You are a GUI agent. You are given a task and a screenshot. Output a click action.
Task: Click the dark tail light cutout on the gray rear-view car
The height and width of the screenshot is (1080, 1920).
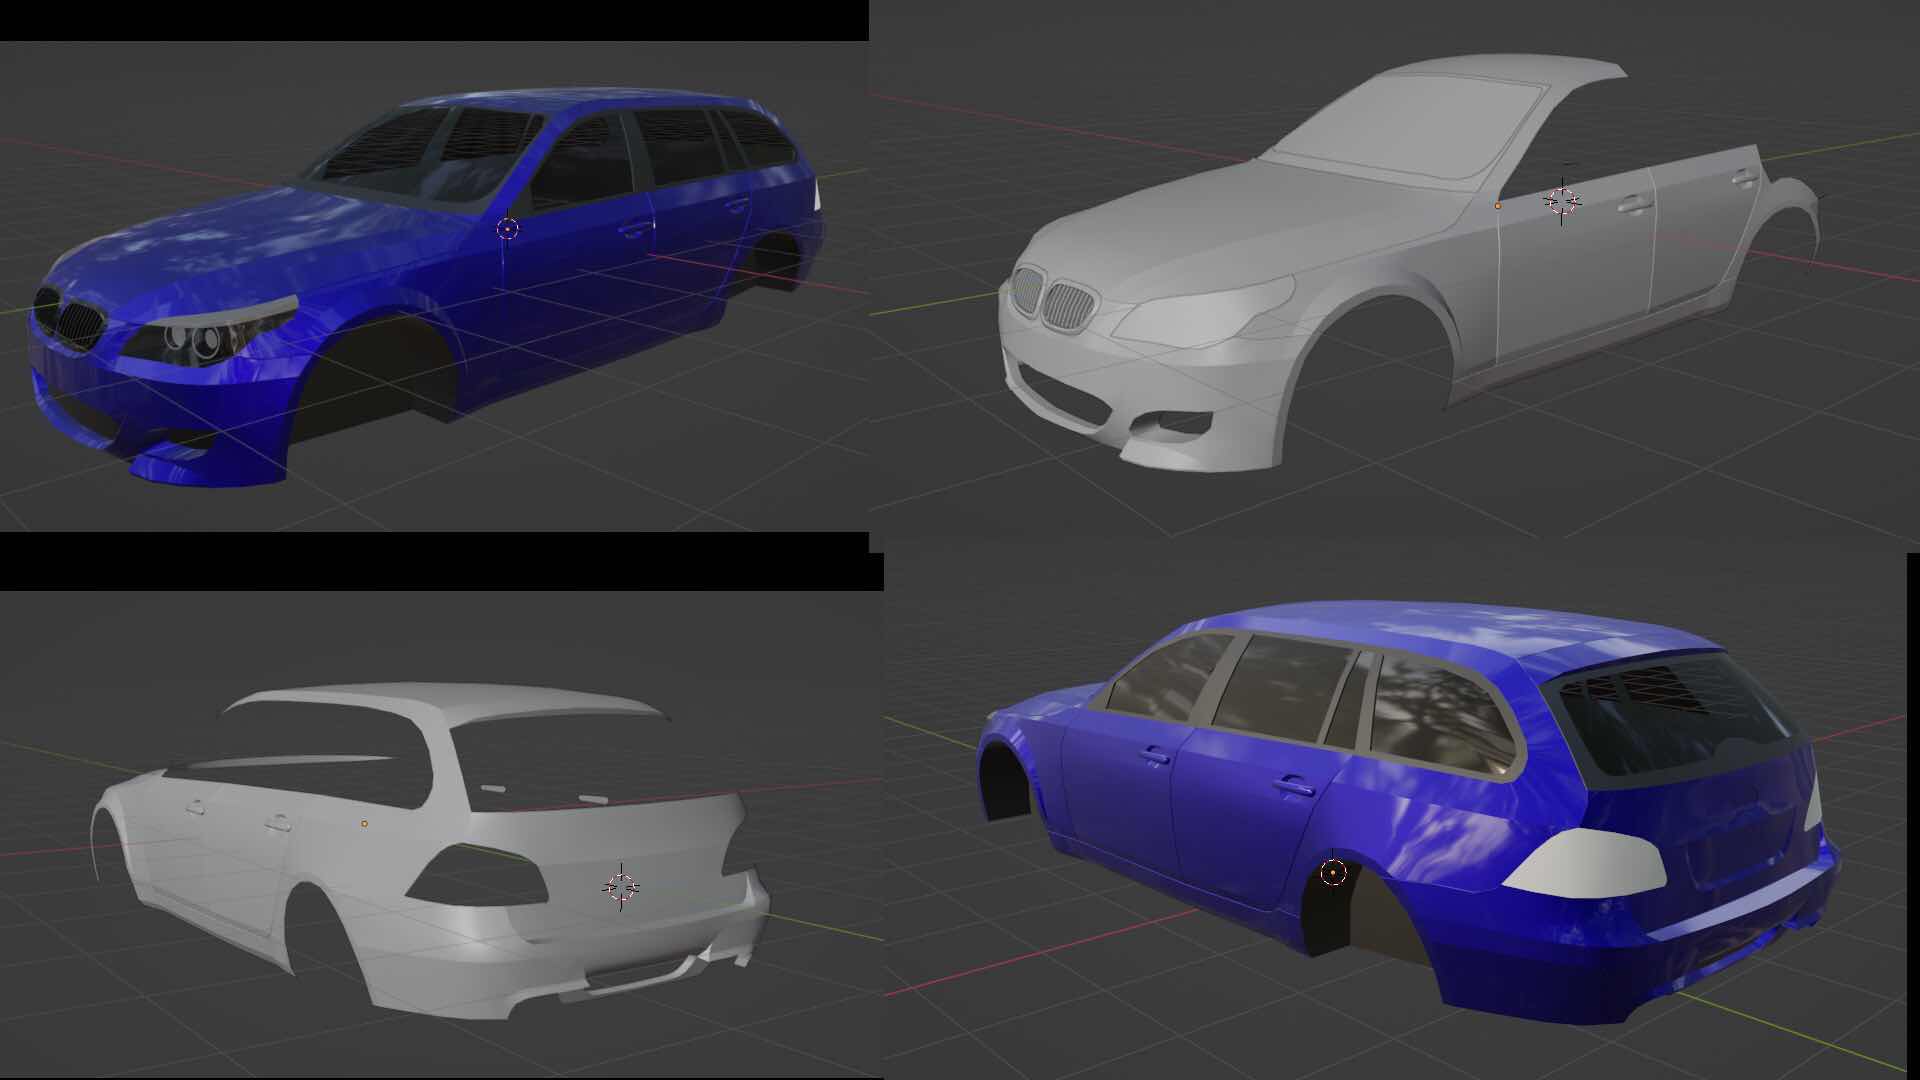click(x=478, y=876)
